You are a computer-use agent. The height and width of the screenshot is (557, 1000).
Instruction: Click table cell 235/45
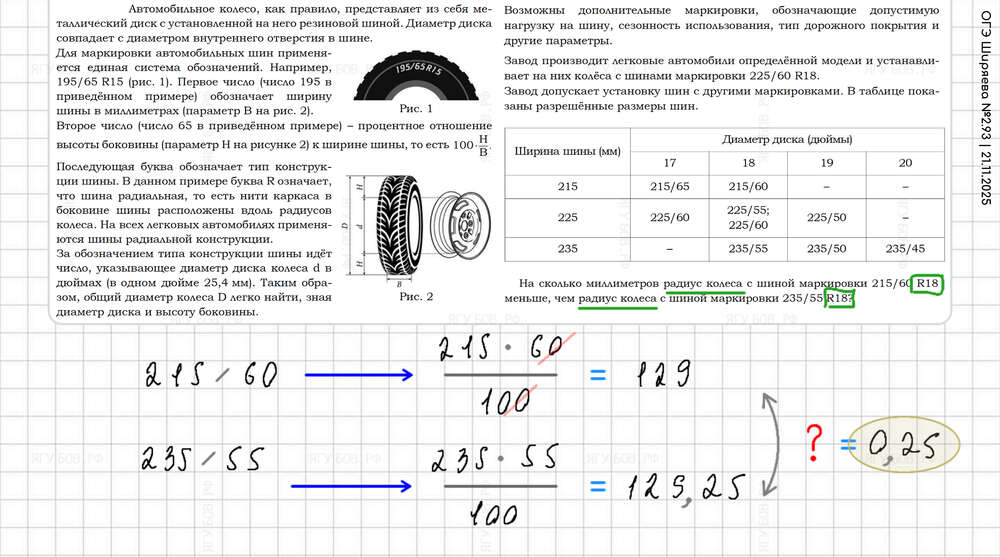[905, 249]
